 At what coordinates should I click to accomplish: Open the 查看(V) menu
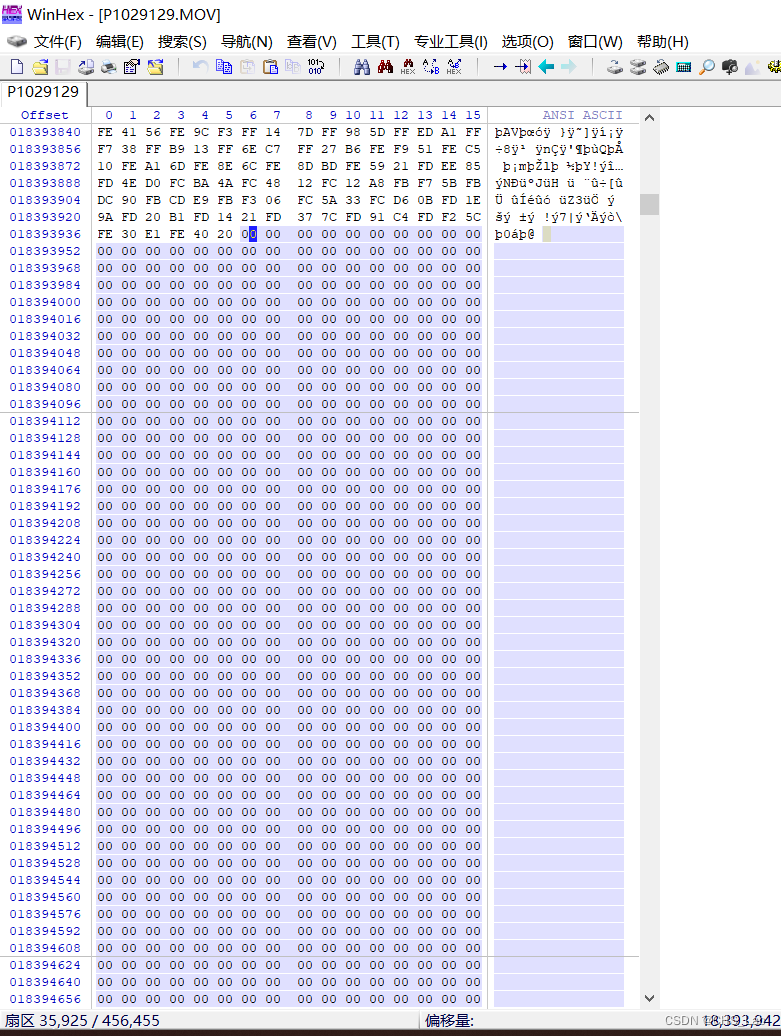click(x=311, y=42)
